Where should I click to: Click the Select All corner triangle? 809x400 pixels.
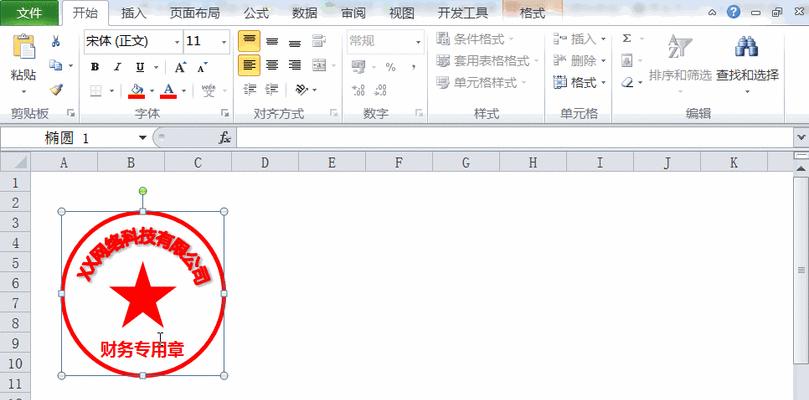[15, 163]
